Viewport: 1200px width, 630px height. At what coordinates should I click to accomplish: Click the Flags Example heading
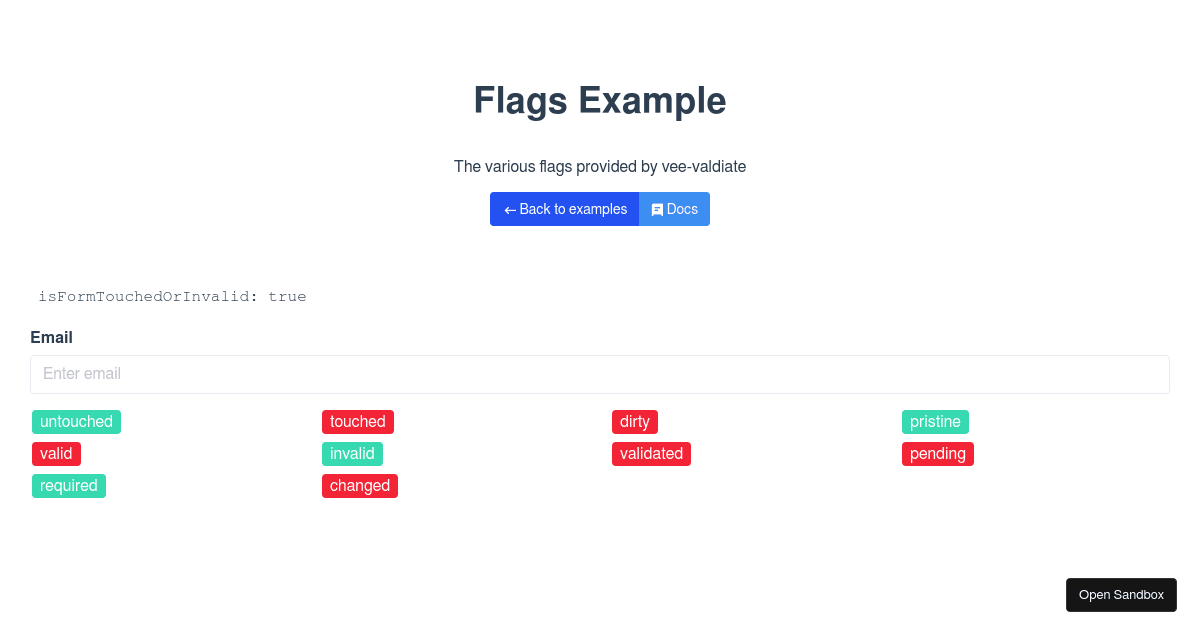click(600, 100)
